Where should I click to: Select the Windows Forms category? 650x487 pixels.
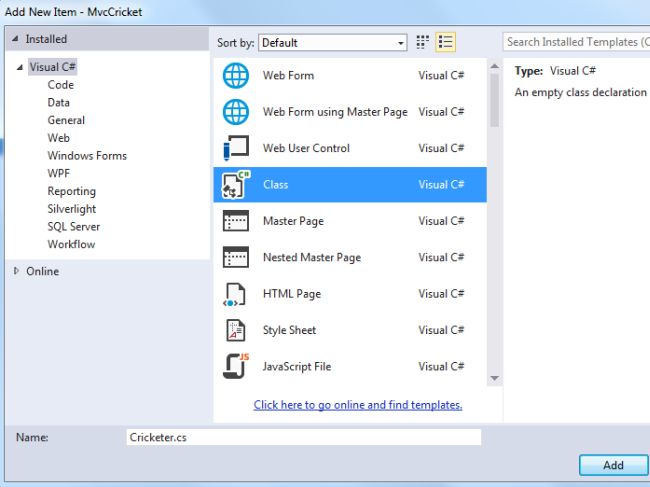(87, 155)
